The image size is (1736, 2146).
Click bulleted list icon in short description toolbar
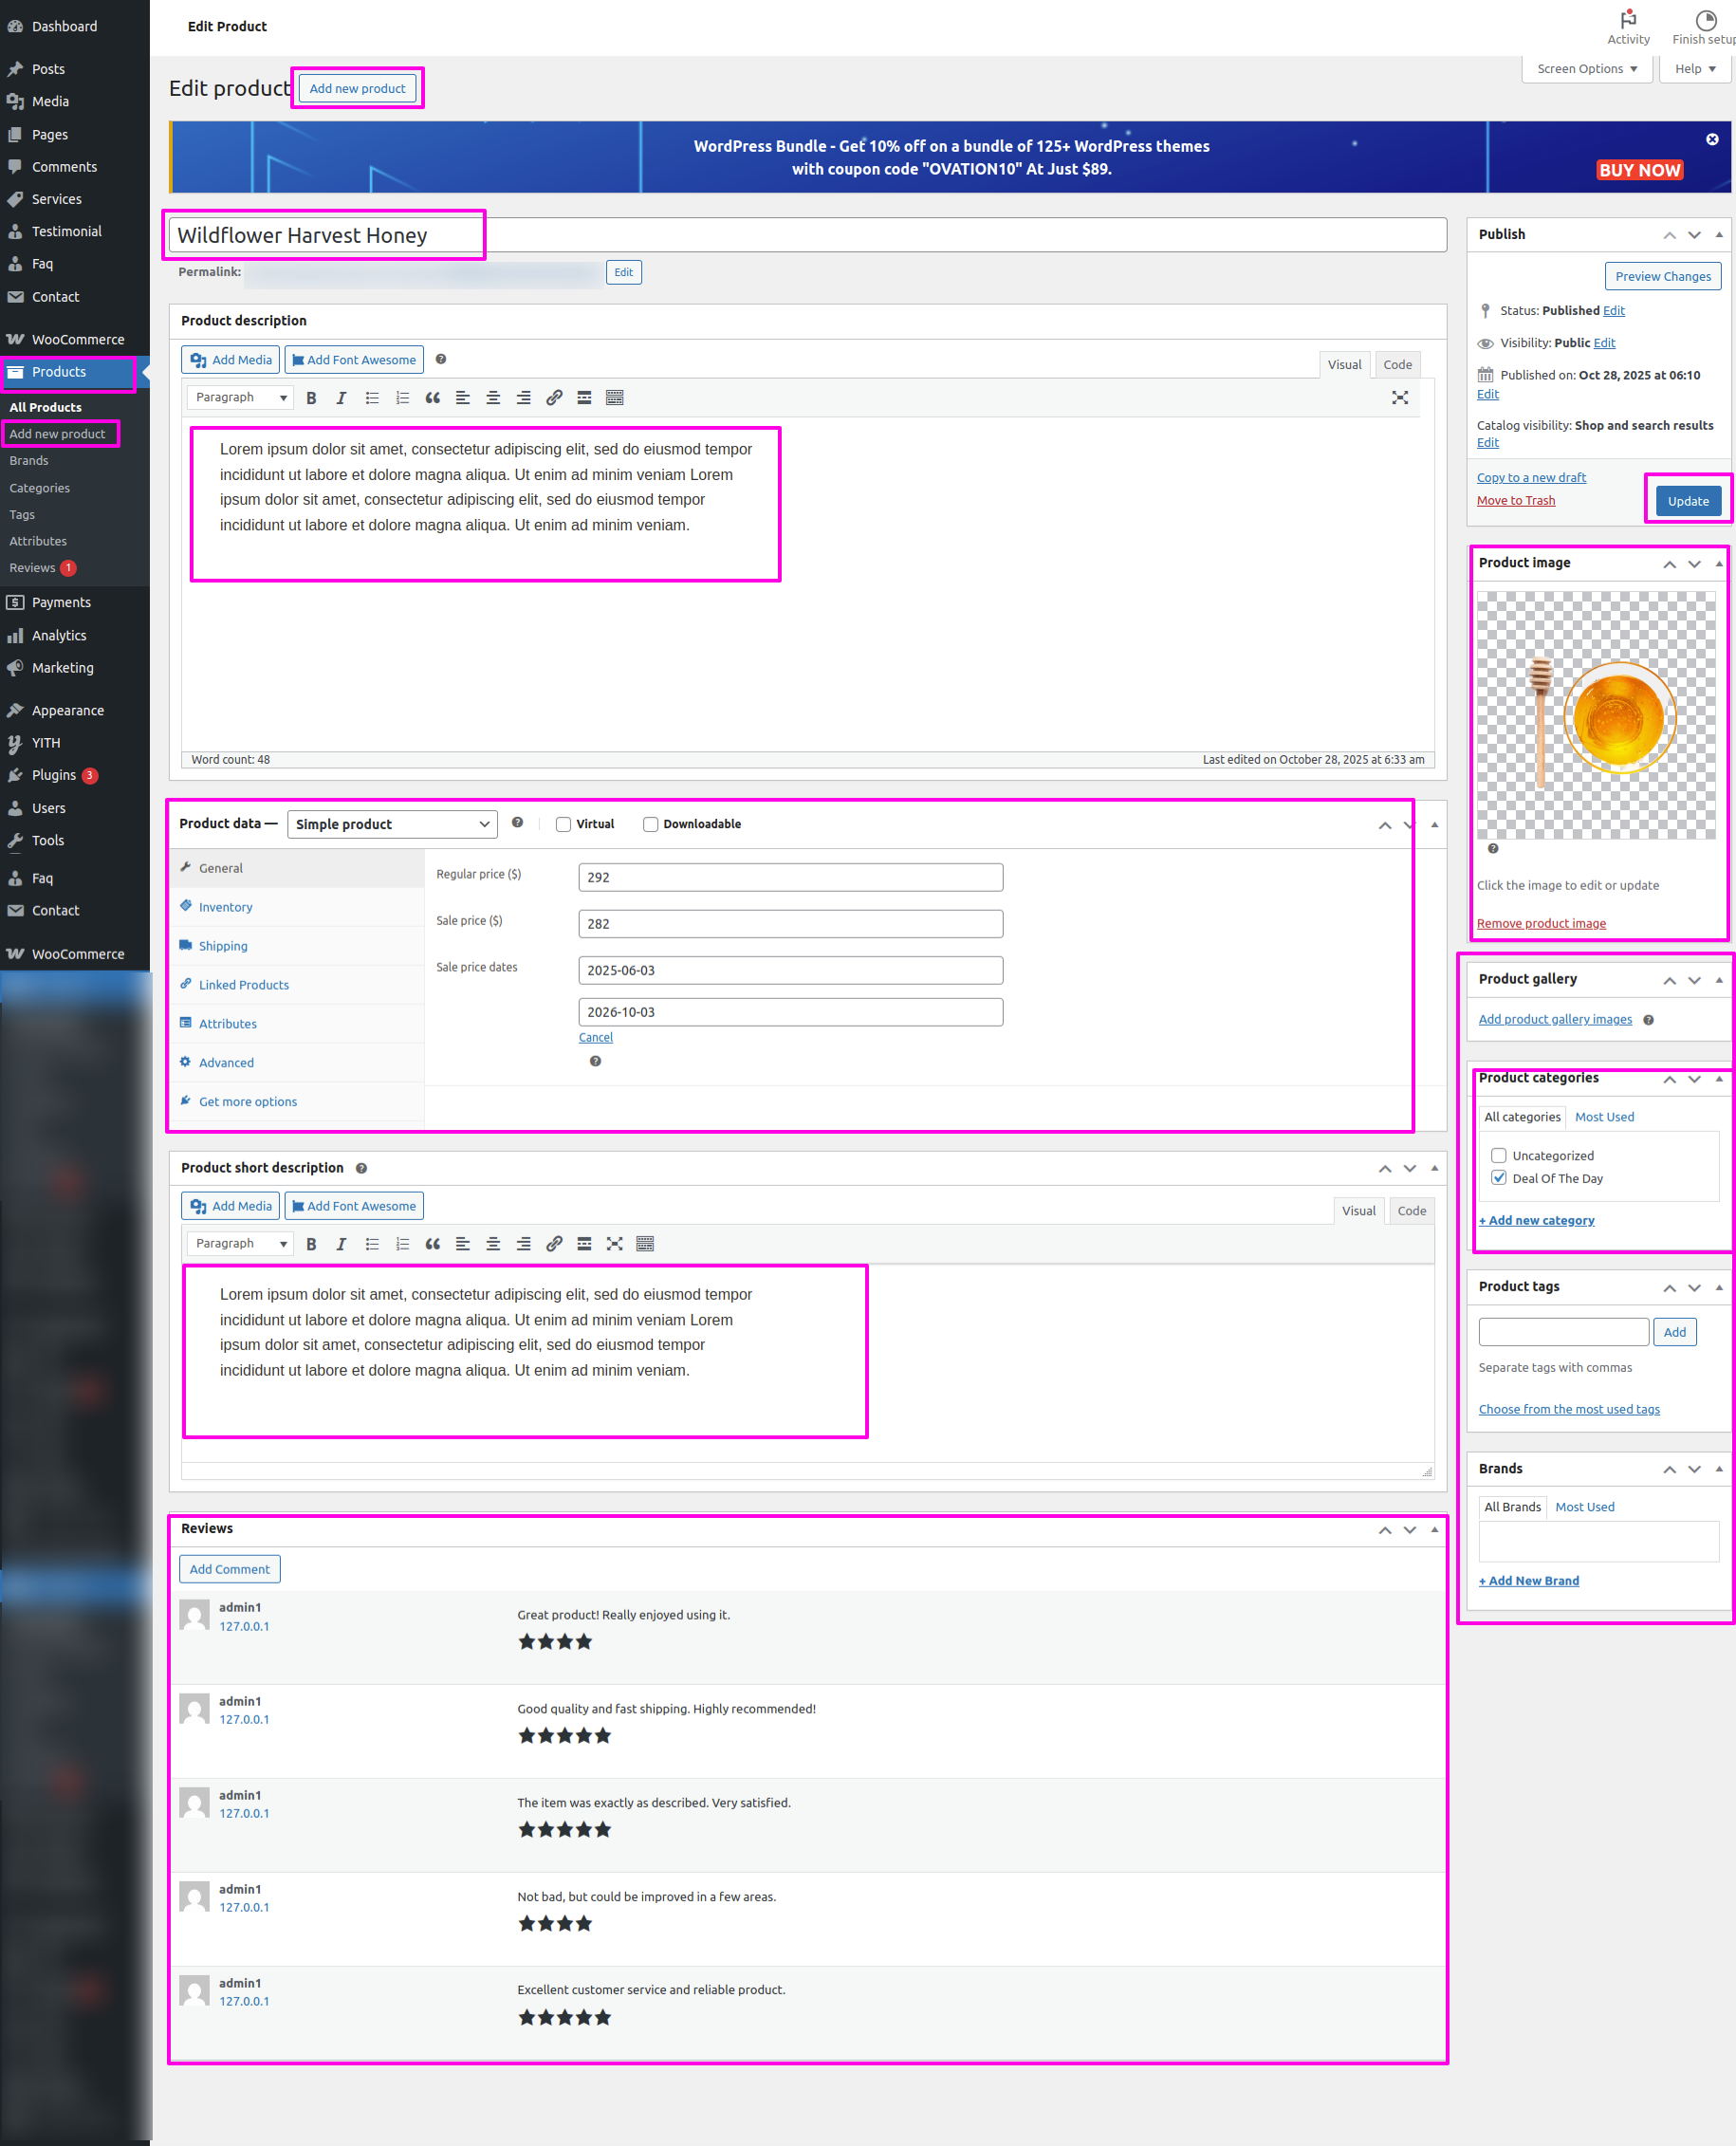[x=372, y=1244]
